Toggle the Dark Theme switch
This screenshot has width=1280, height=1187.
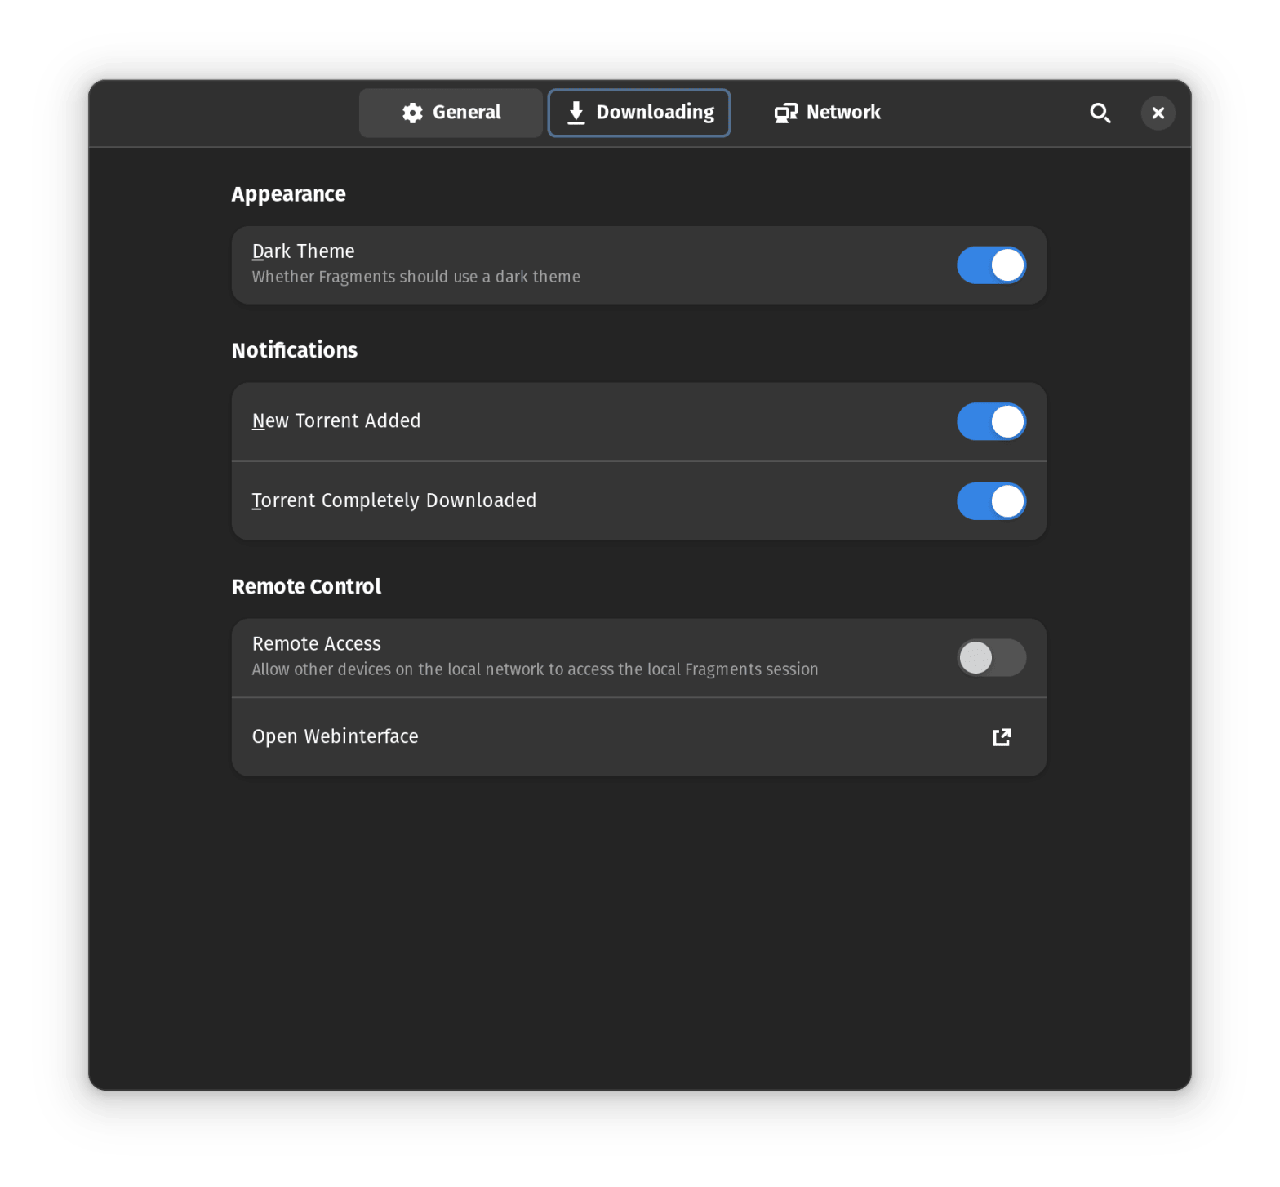(991, 265)
